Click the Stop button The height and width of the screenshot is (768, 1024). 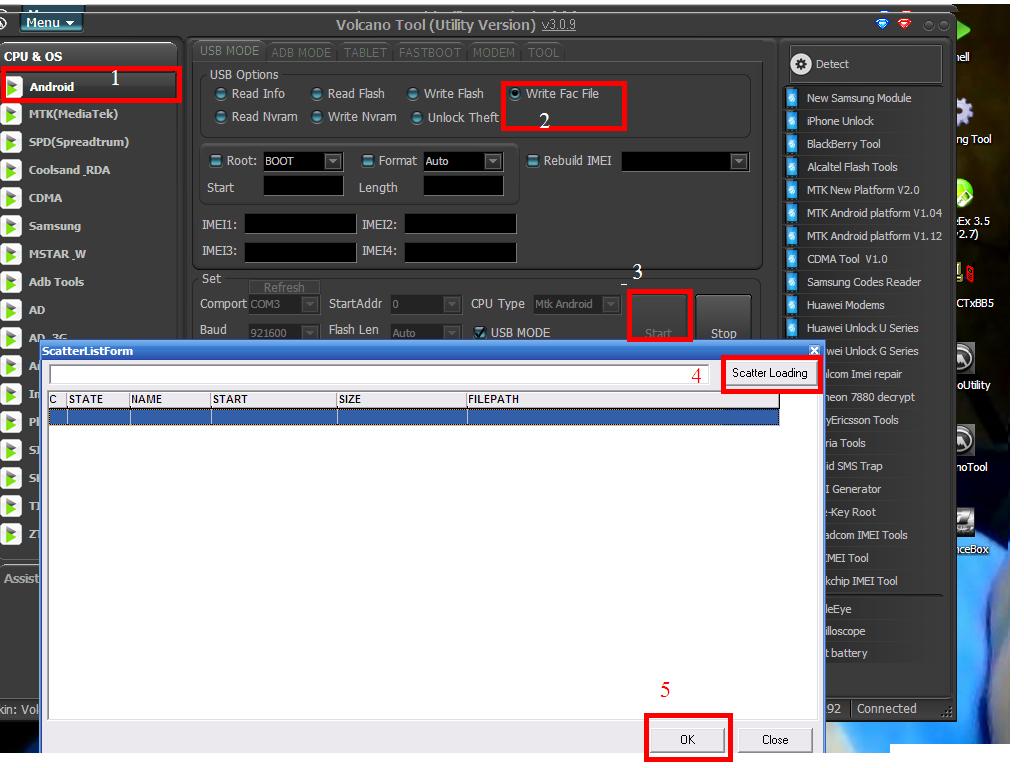(x=723, y=319)
